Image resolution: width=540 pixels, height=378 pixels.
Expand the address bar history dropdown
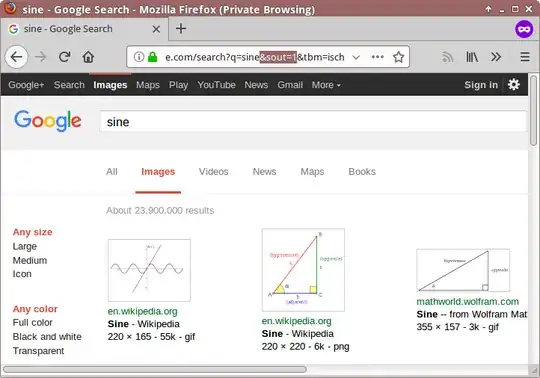coord(356,57)
